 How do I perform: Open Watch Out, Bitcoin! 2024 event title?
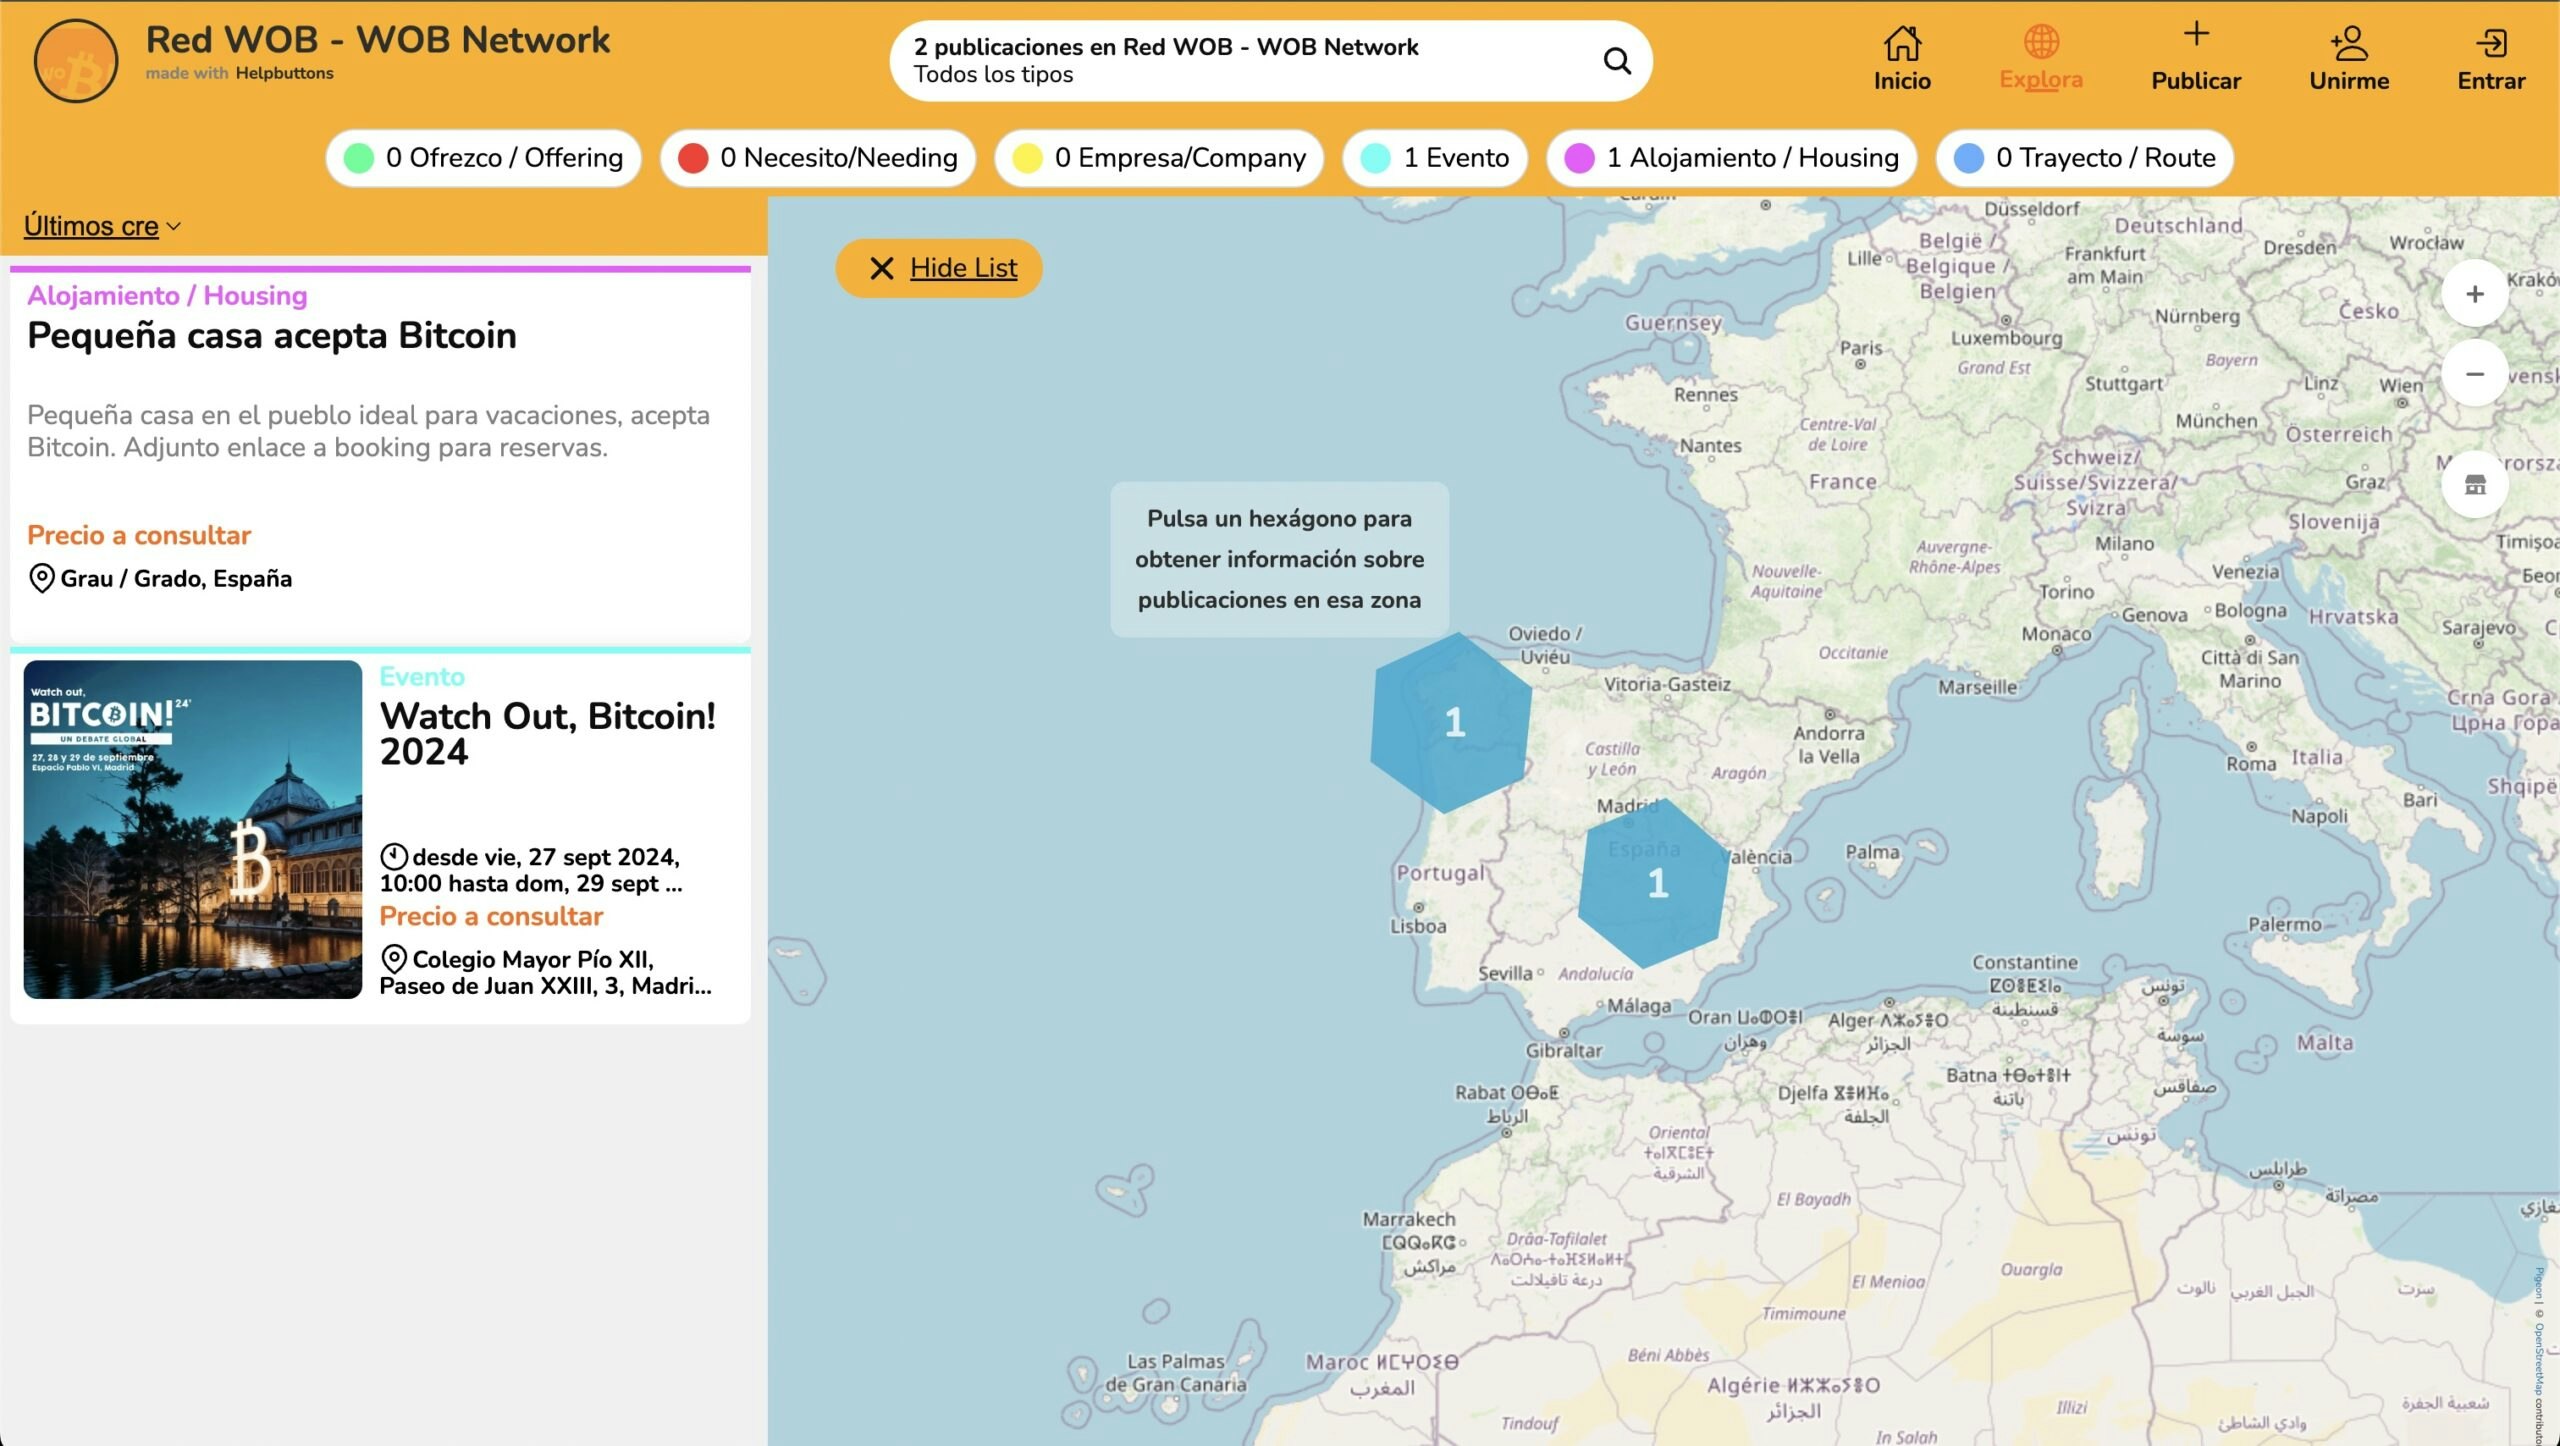point(547,734)
